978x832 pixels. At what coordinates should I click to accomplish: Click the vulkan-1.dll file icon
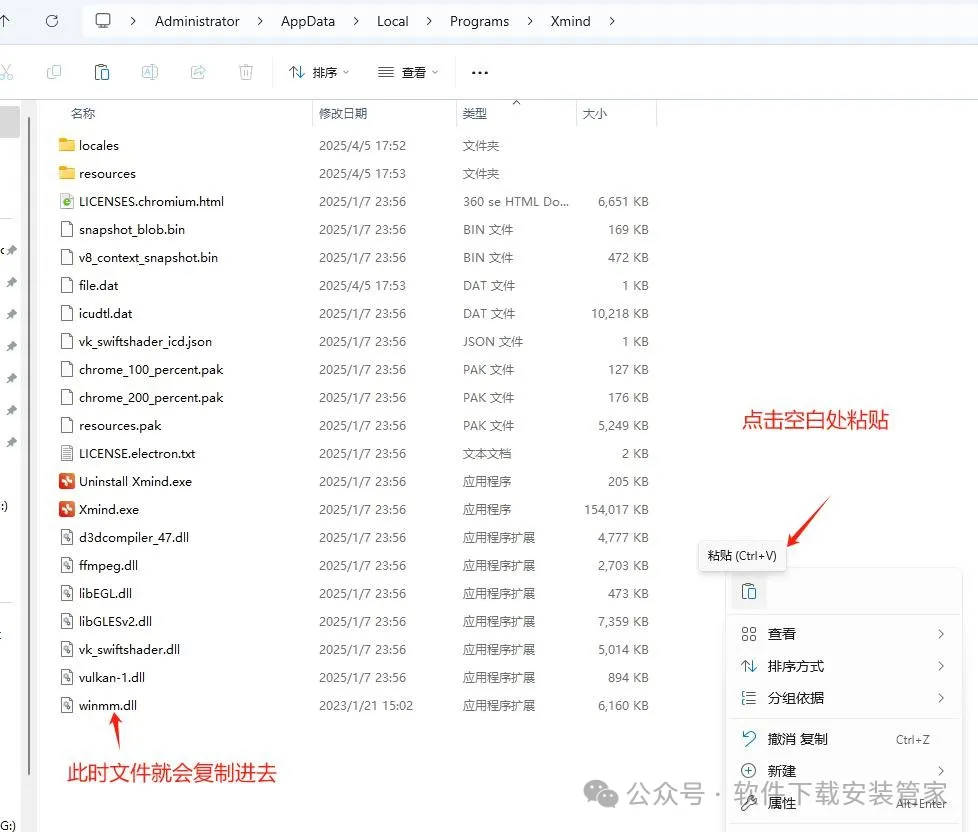(67, 677)
